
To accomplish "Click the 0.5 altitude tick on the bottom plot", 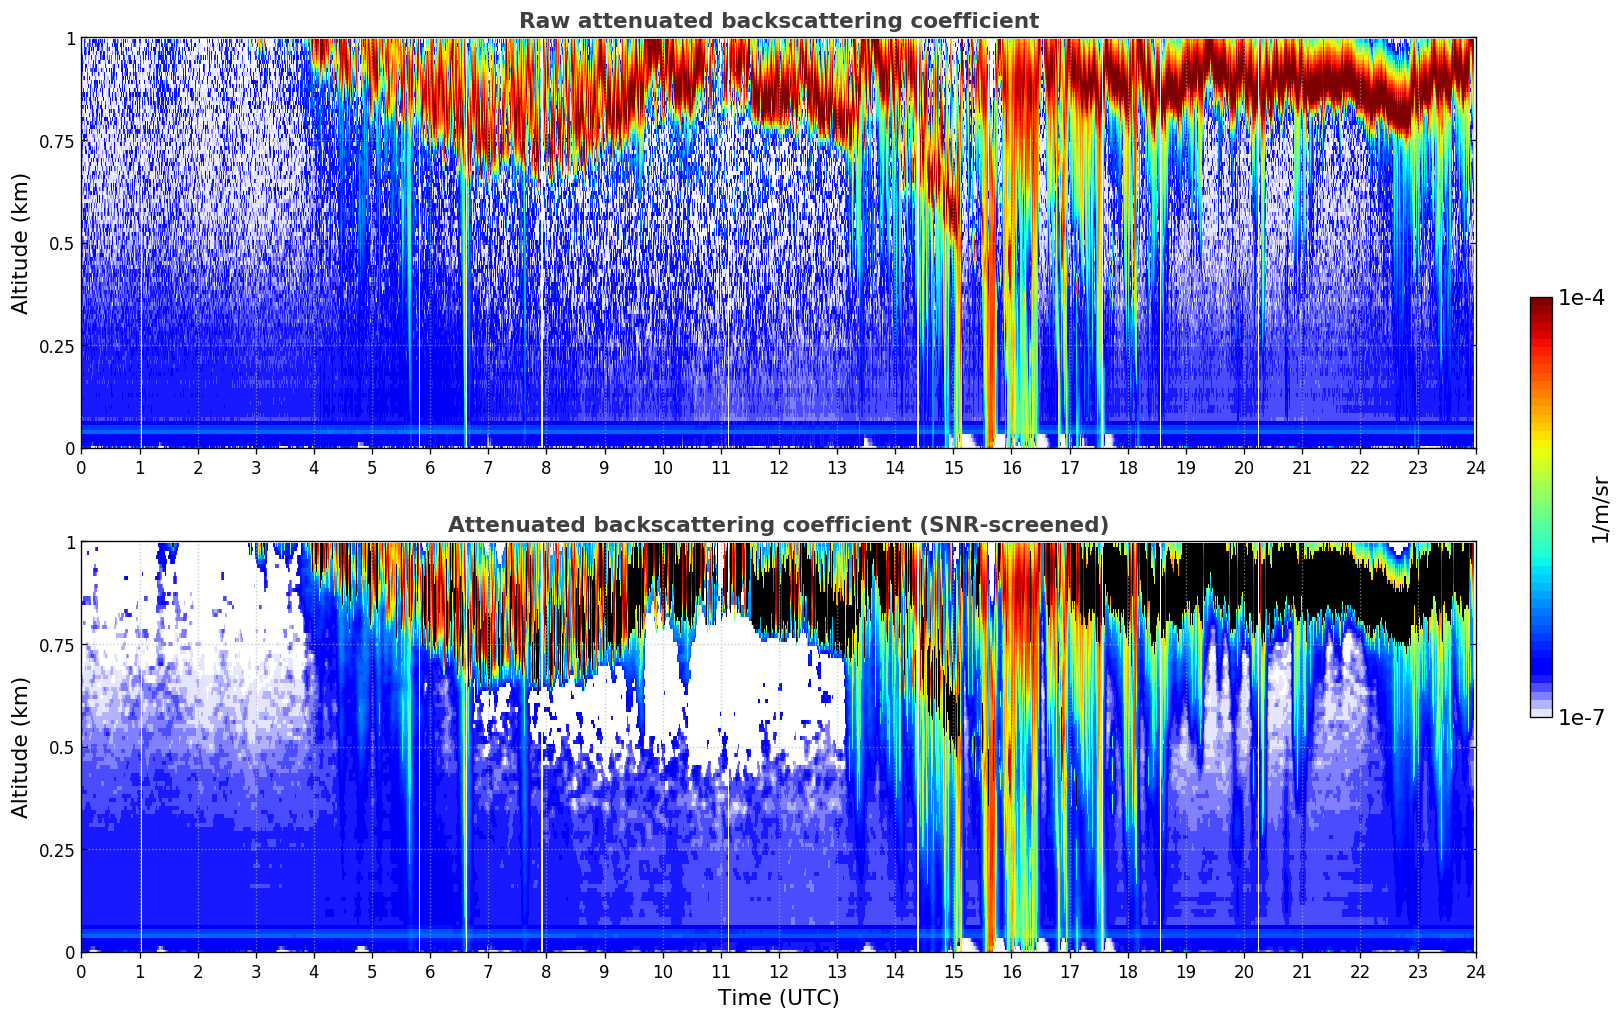I will pyautogui.click(x=62, y=748).
